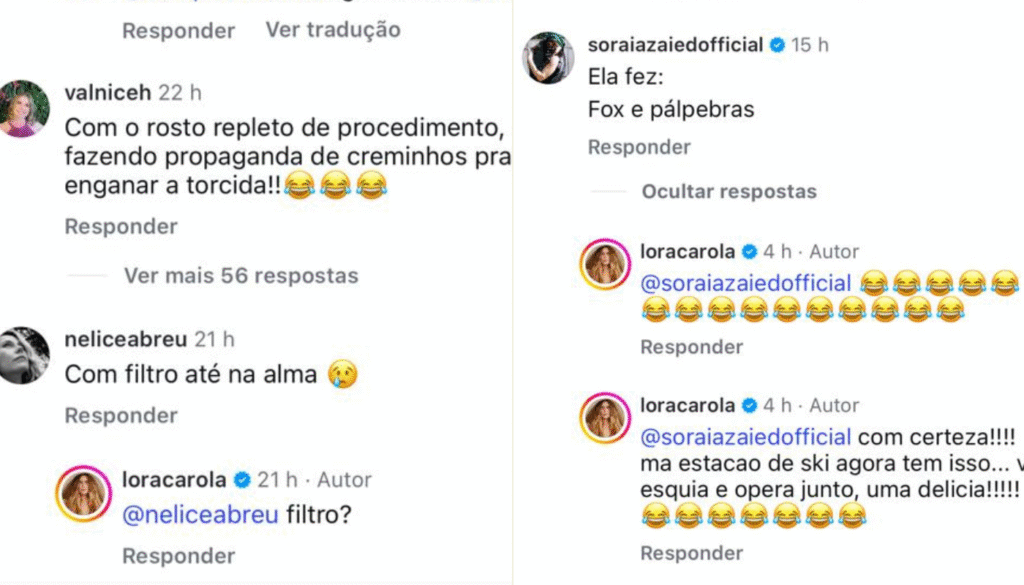The width and height of the screenshot is (1024, 585).
Task: Click loracarola's avatar on the emoji-only reply
Action: (x=605, y=265)
